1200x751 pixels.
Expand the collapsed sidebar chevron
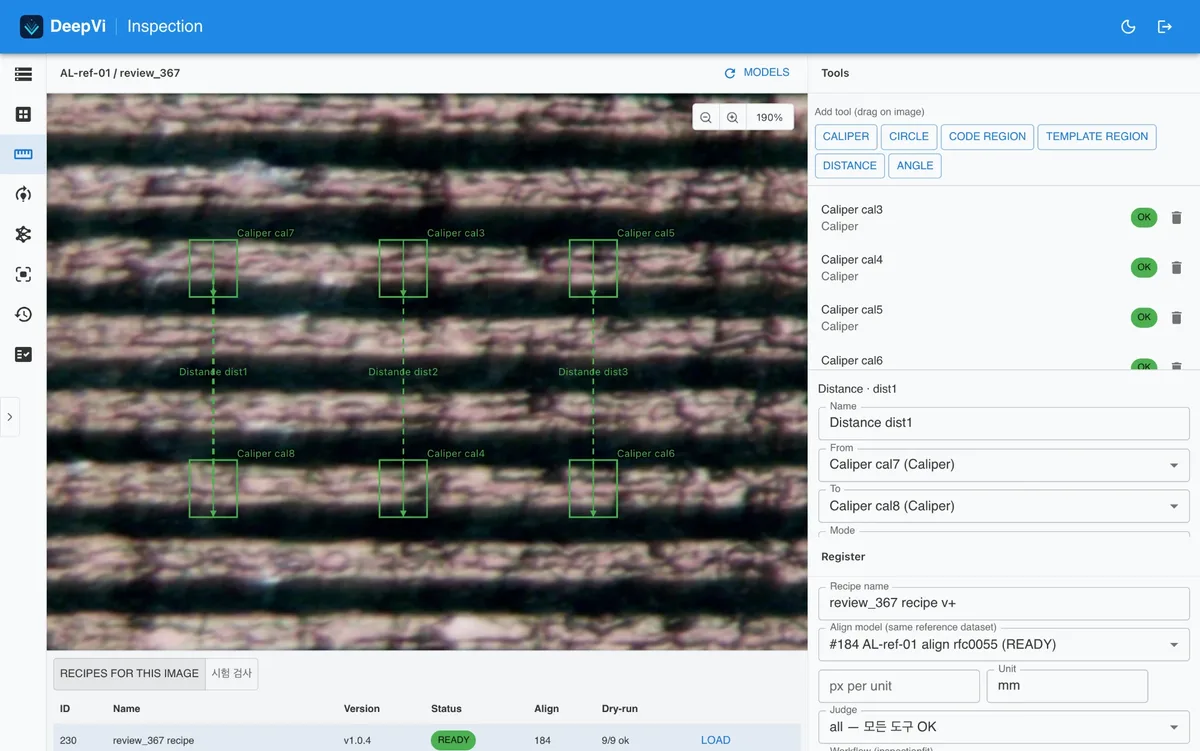[x=9, y=417]
